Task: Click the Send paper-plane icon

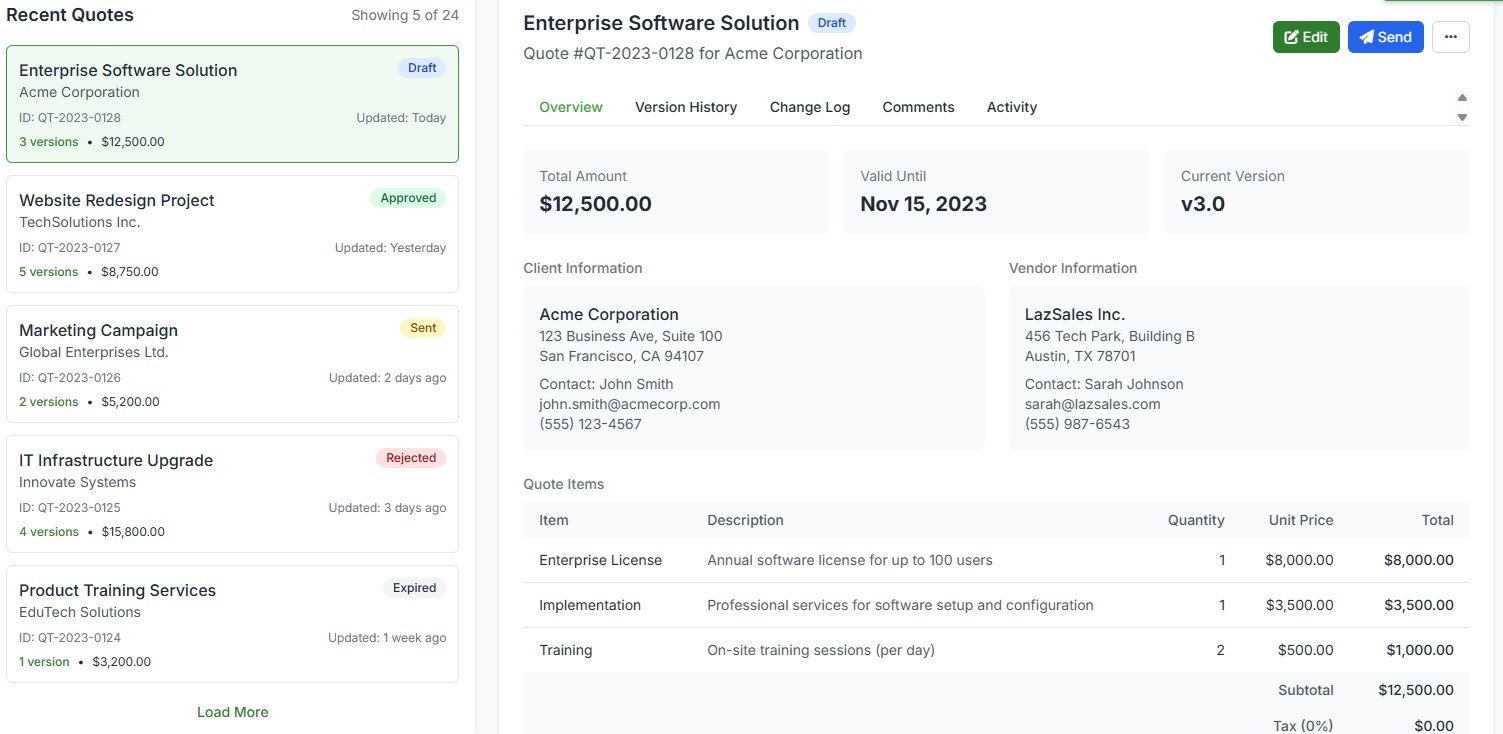Action: coord(1367,37)
